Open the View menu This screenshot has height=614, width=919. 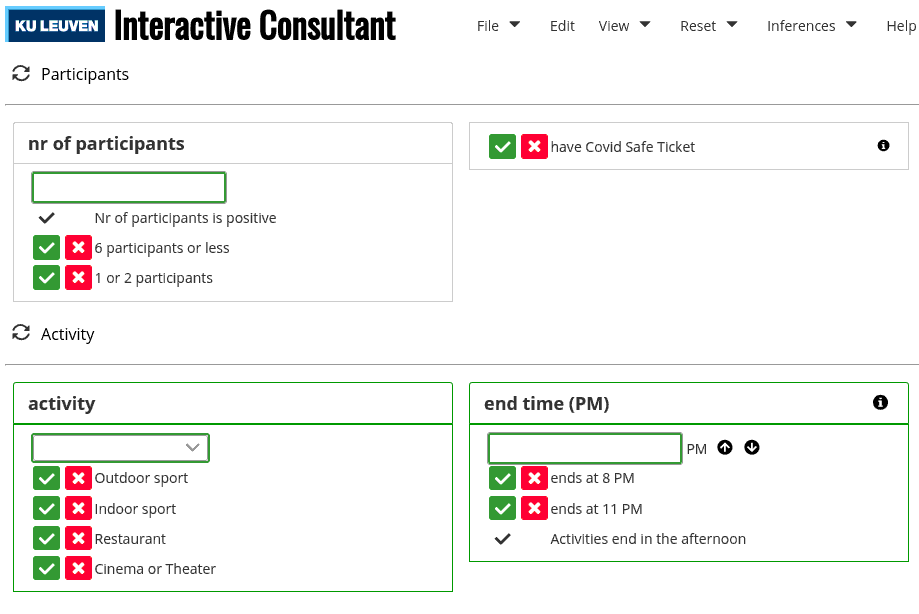(624, 26)
